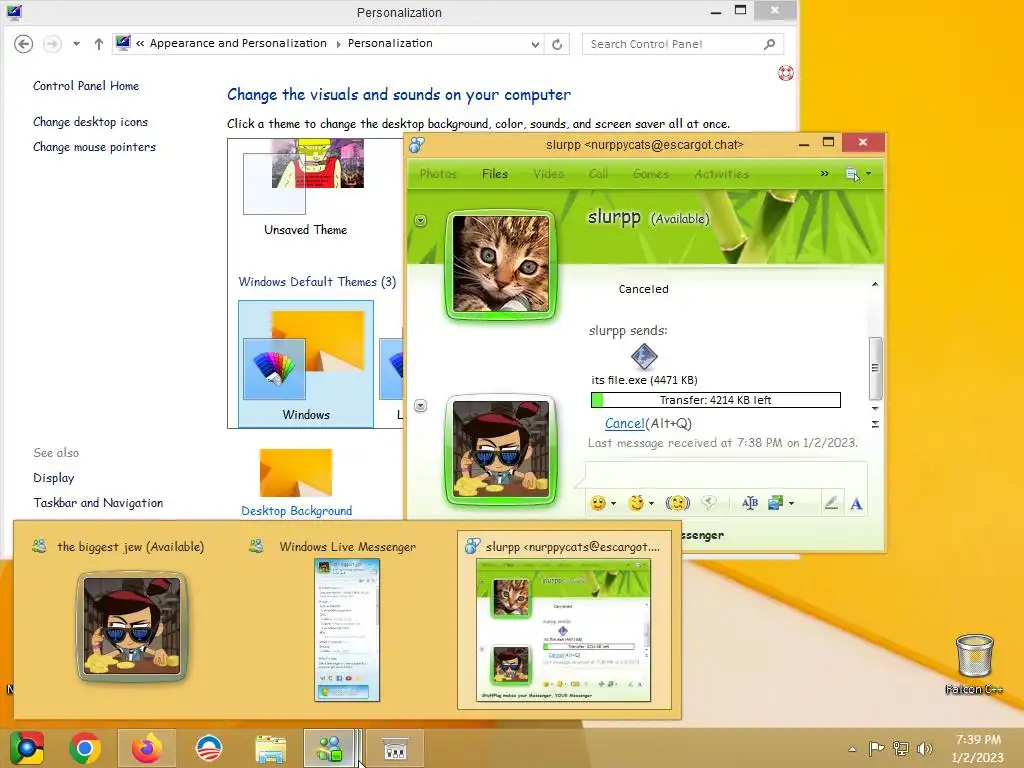The height and width of the screenshot is (768, 1024).
Task: Open Google Chrome from the taskbar
Action: 85,748
